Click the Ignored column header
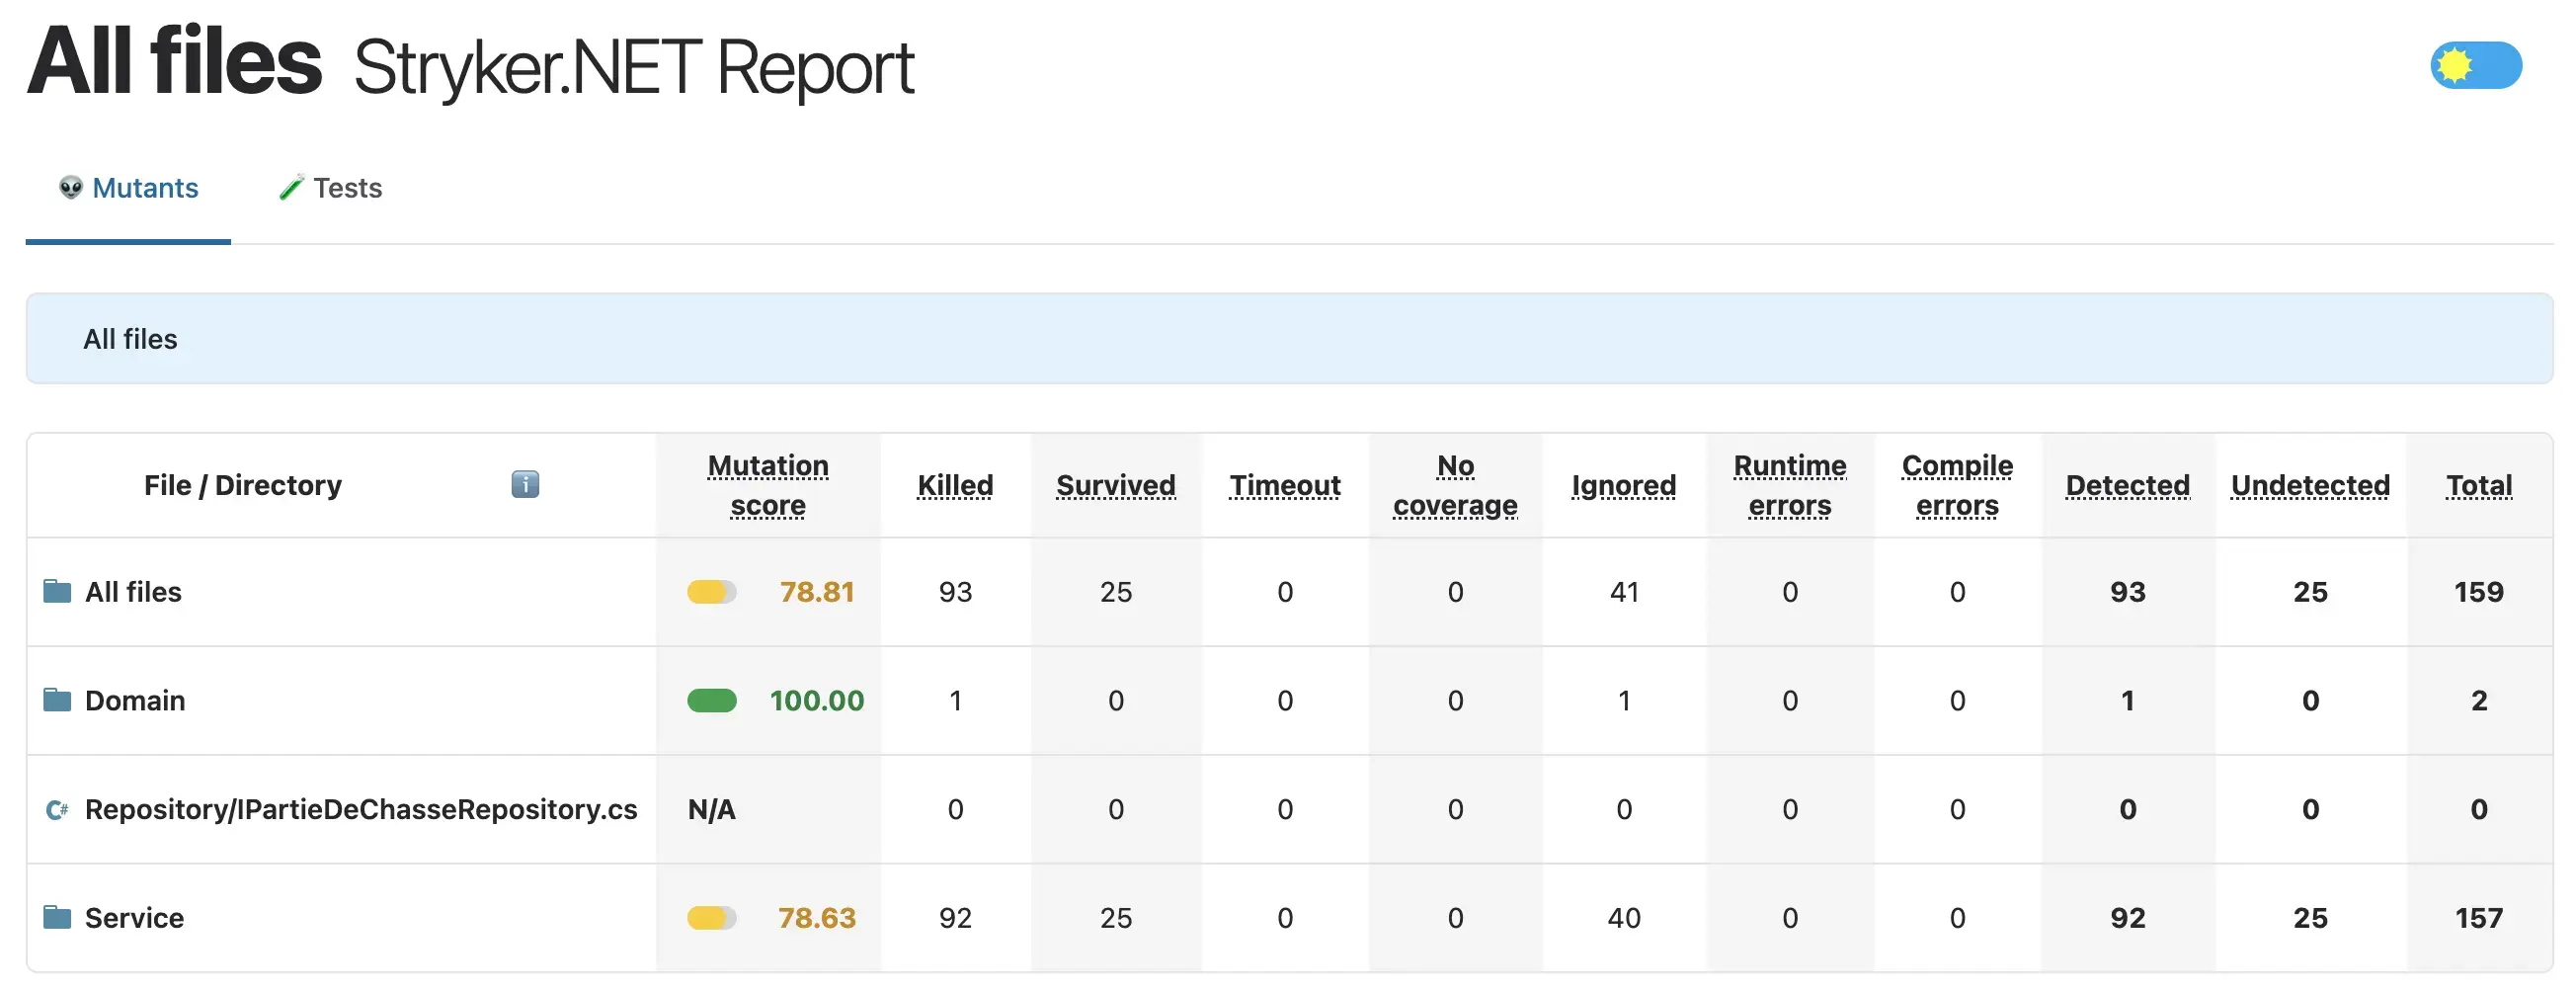This screenshot has height=992, width=2576. pos(1624,485)
